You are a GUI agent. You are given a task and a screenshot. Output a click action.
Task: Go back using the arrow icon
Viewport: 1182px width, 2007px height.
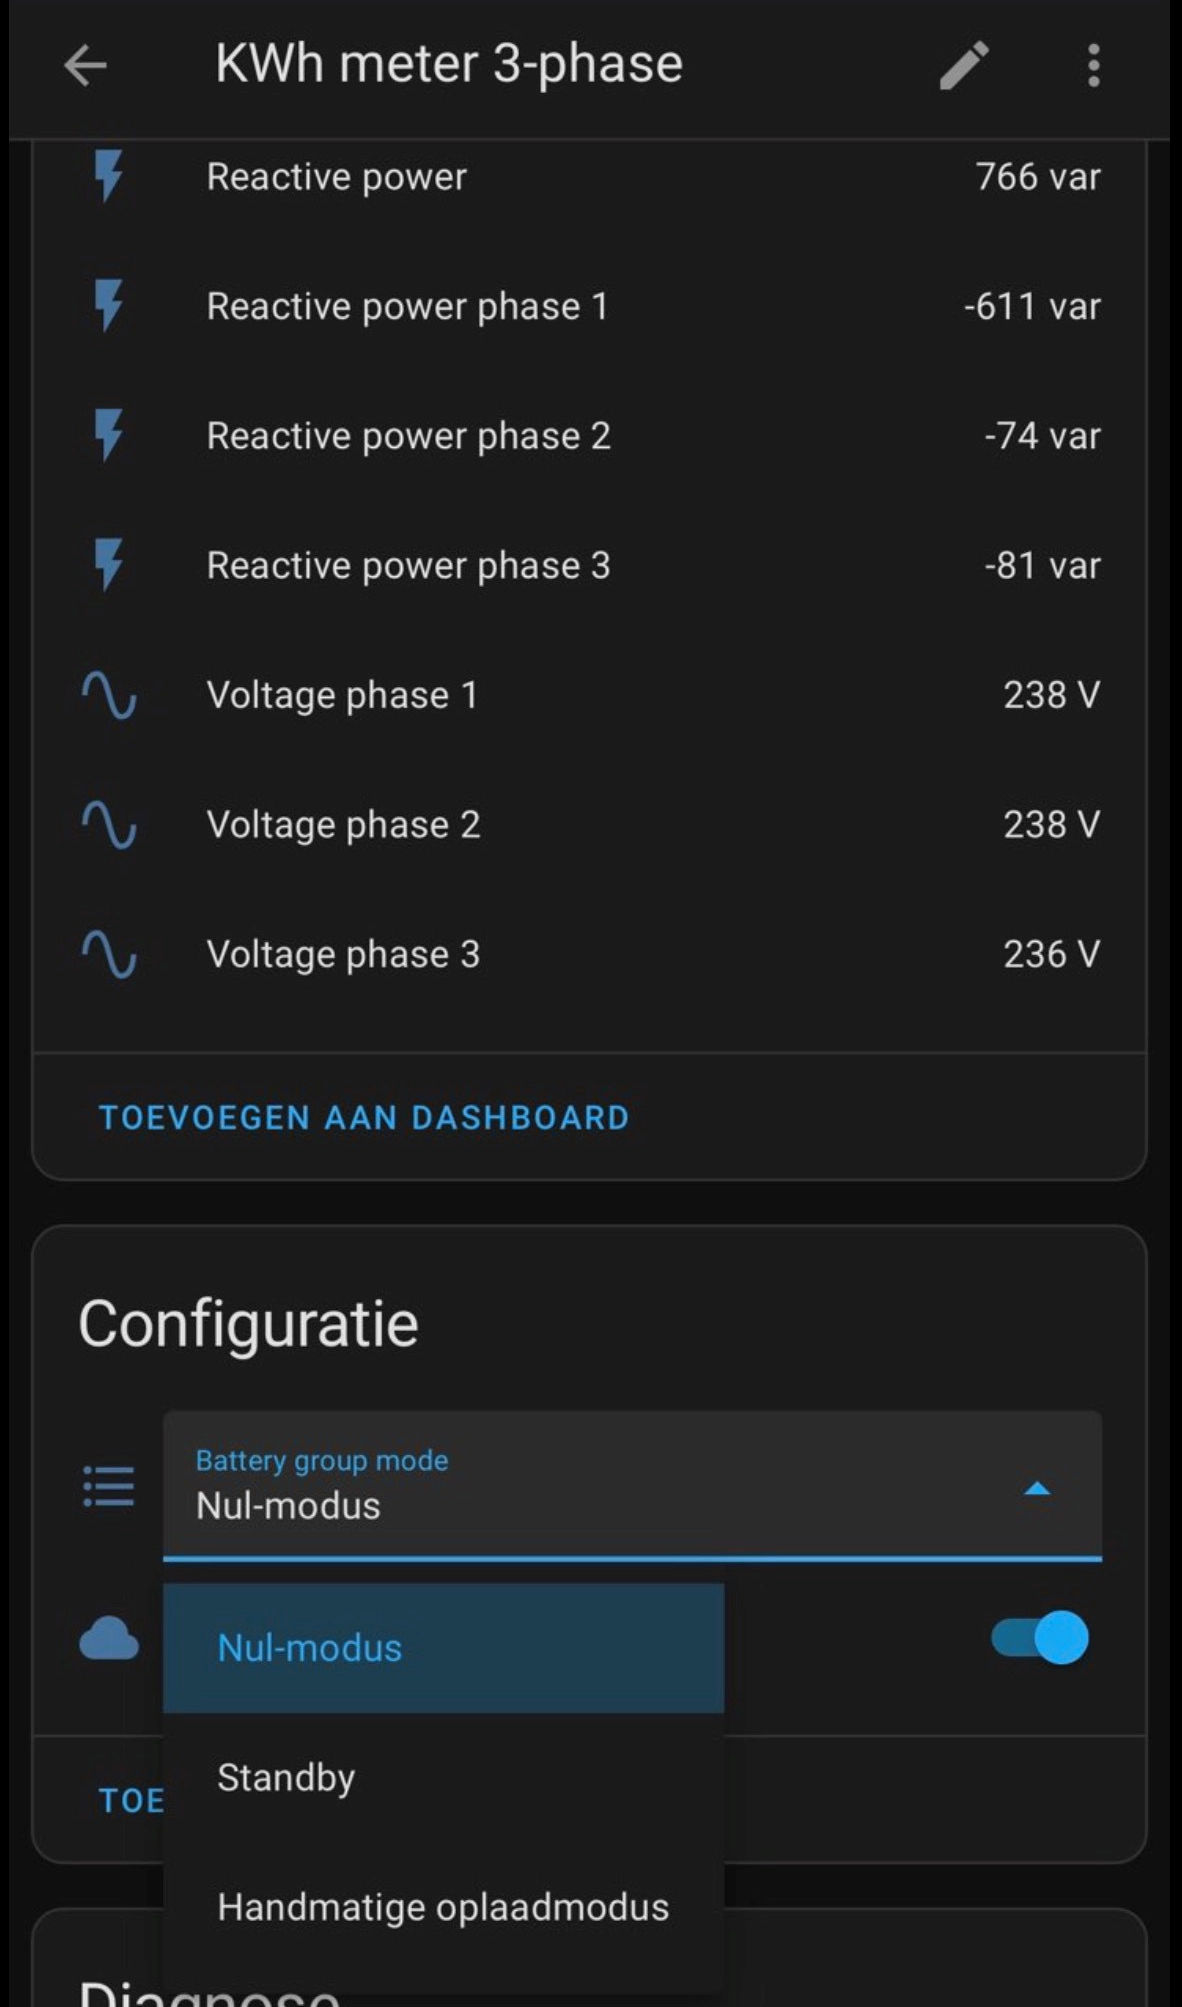click(85, 66)
